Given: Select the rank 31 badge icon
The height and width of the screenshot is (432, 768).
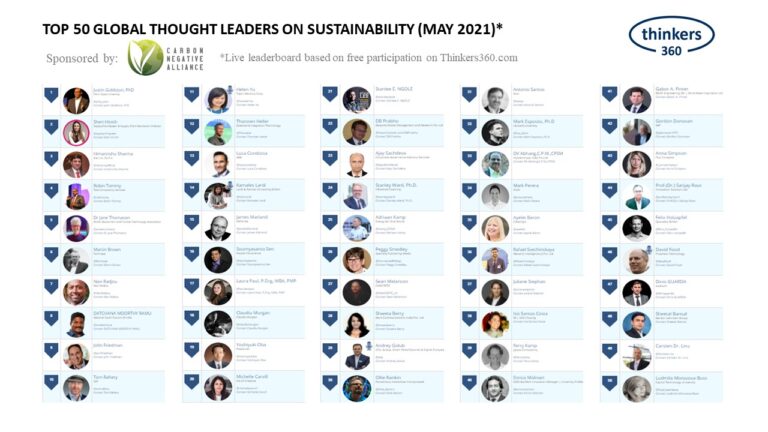Looking at the screenshot, I should point(468,95).
